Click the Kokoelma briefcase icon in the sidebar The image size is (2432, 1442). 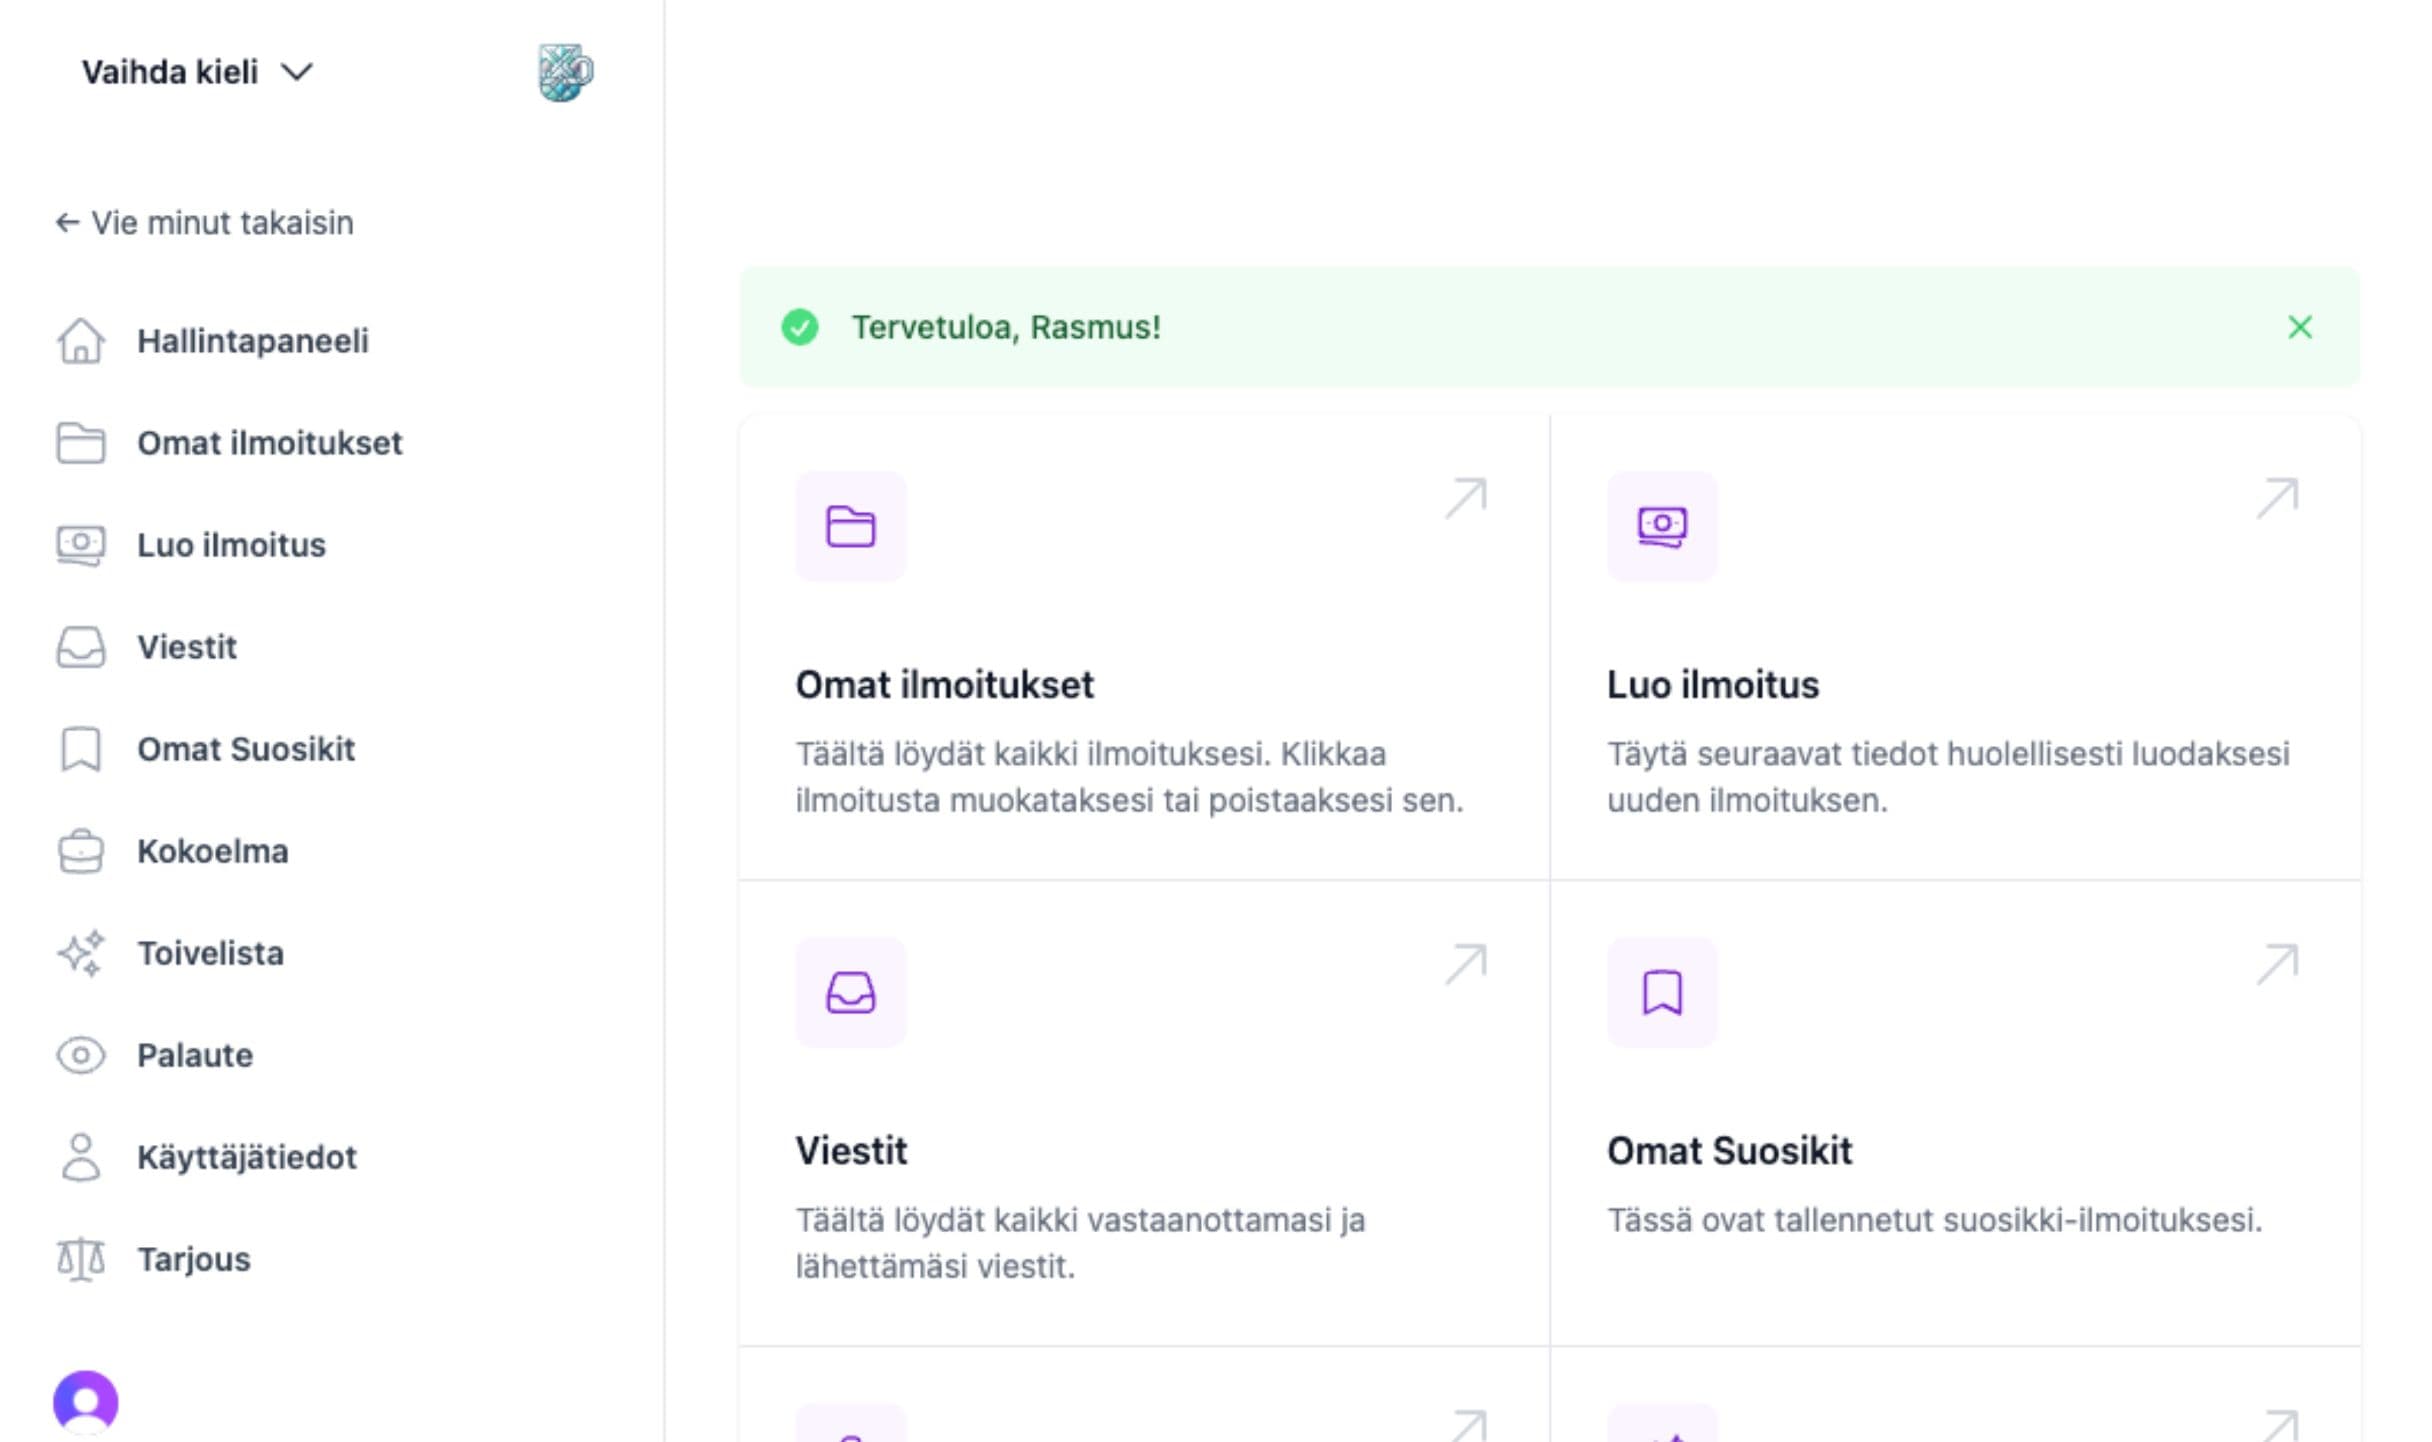tap(81, 851)
